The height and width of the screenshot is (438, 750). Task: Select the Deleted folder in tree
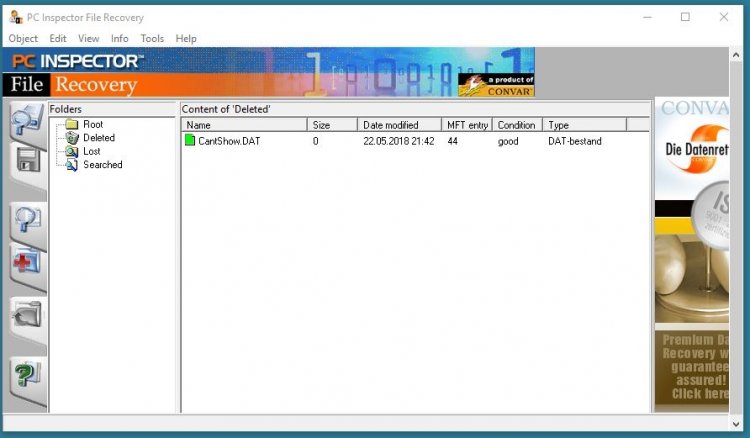click(98, 138)
